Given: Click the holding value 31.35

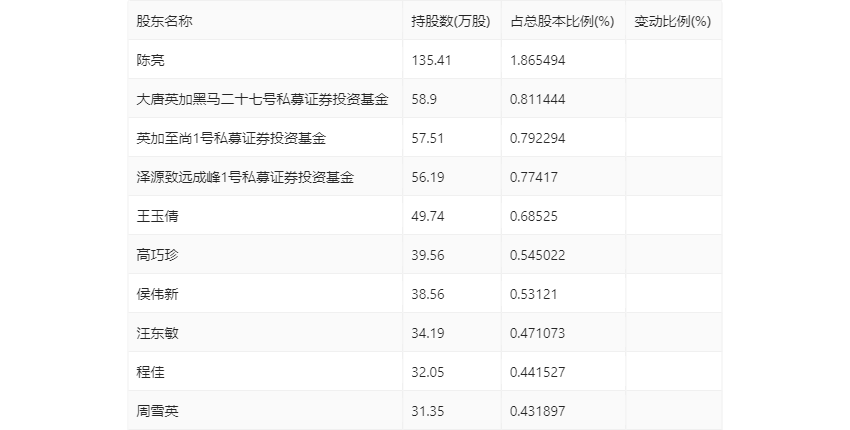Looking at the screenshot, I should [x=428, y=412].
